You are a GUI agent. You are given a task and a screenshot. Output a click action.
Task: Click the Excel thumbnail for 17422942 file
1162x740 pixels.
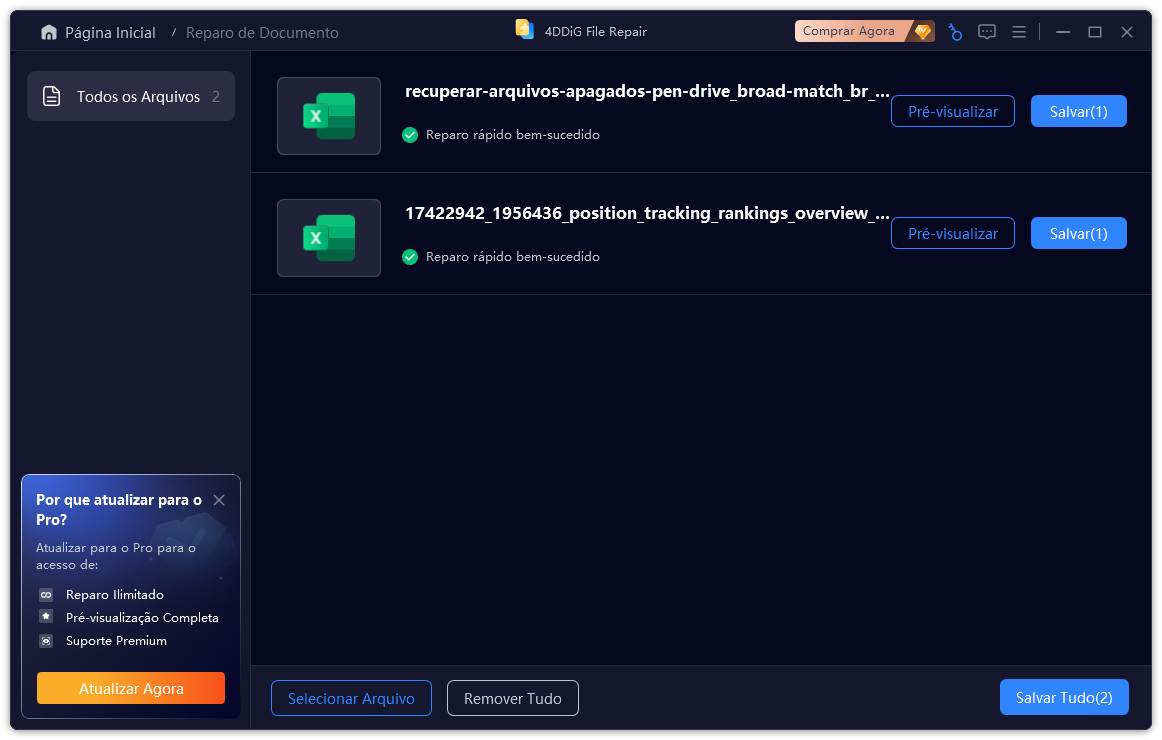click(329, 238)
